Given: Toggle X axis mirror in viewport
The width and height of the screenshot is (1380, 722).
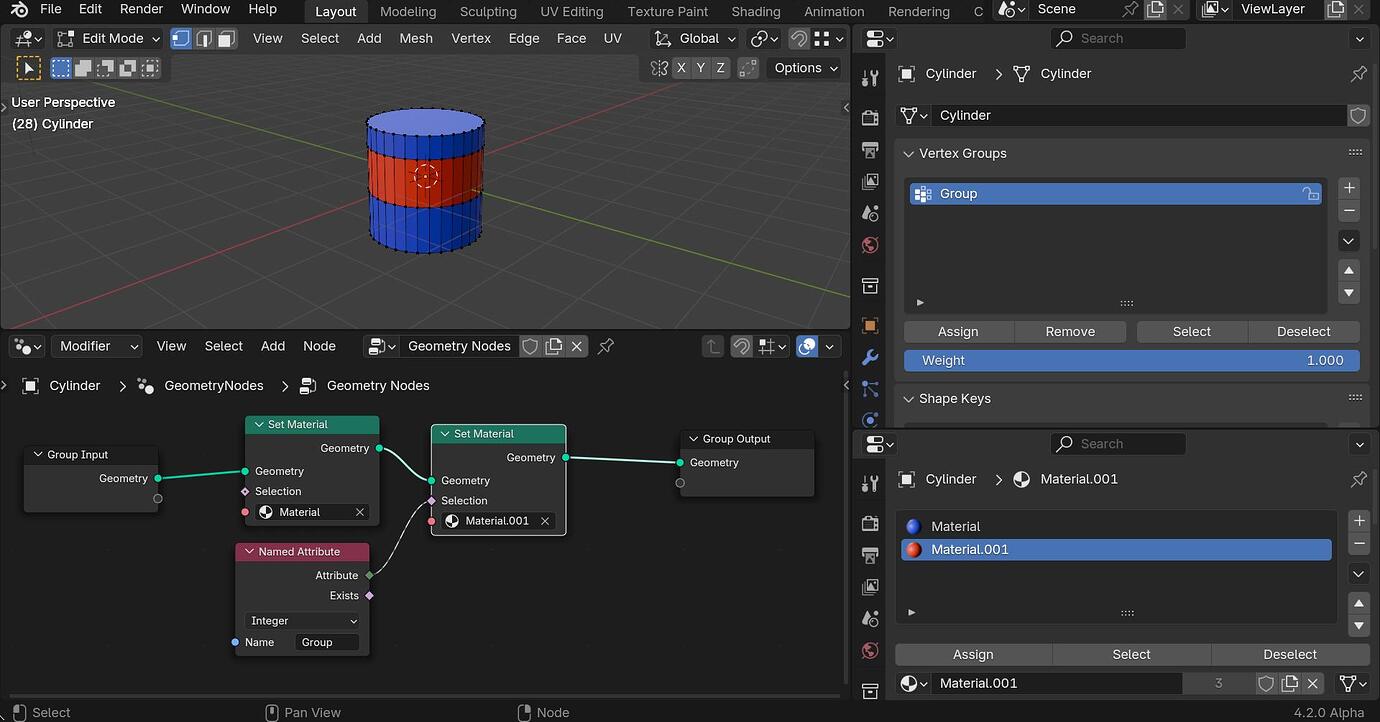Looking at the screenshot, I should [x=682, y=68].
